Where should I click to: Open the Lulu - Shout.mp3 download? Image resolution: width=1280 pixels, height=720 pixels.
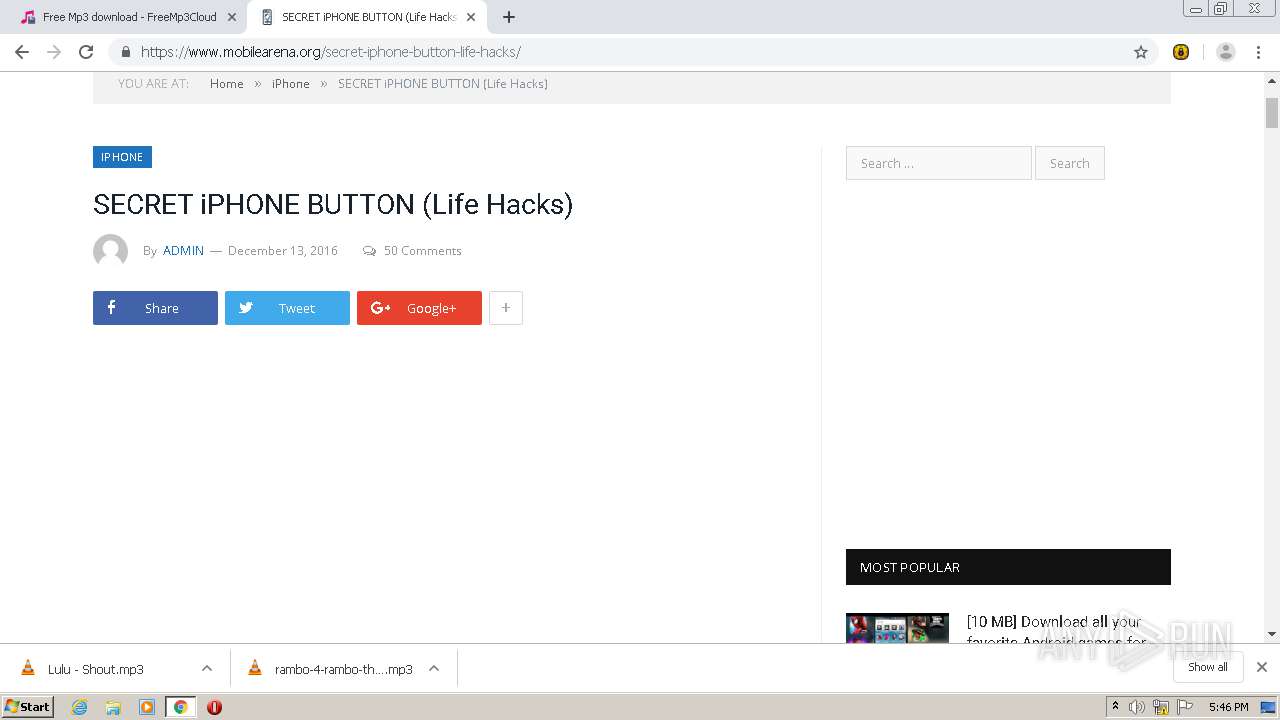coord(96,669)
